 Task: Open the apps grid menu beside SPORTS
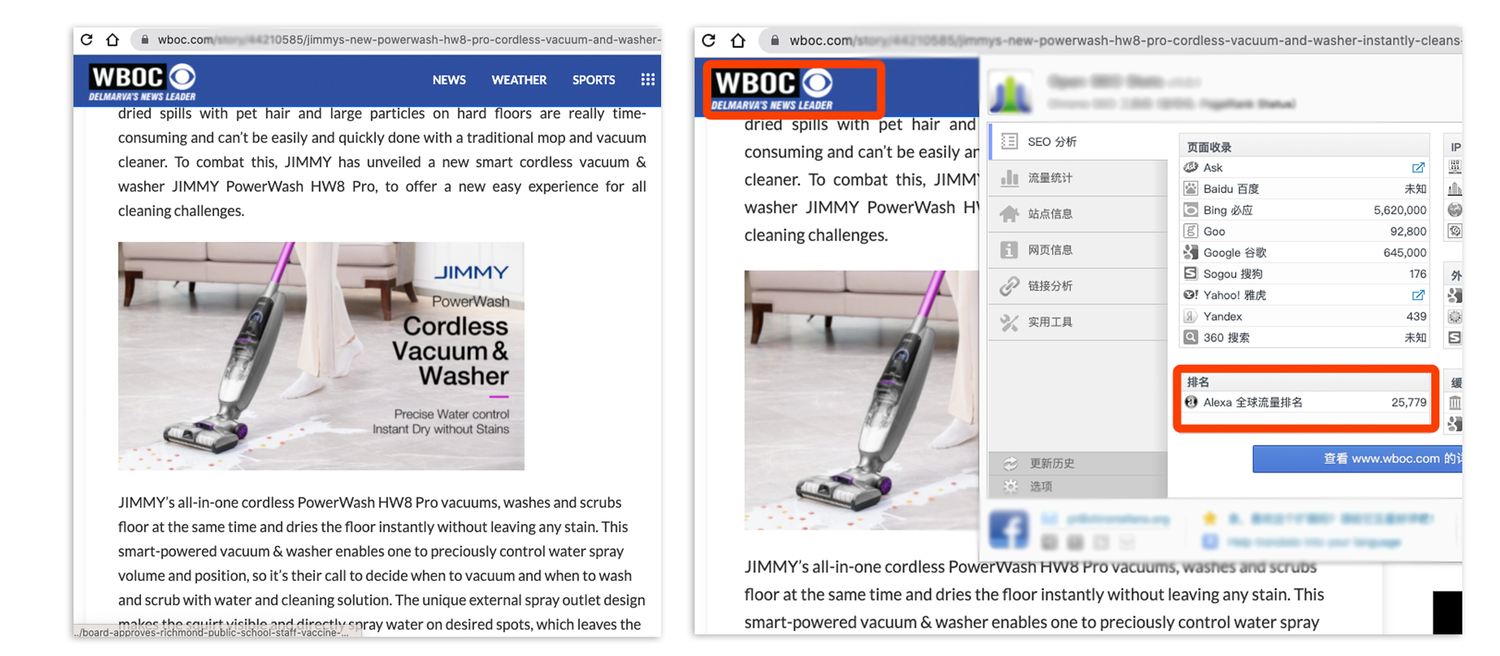(x=648, y=80)
